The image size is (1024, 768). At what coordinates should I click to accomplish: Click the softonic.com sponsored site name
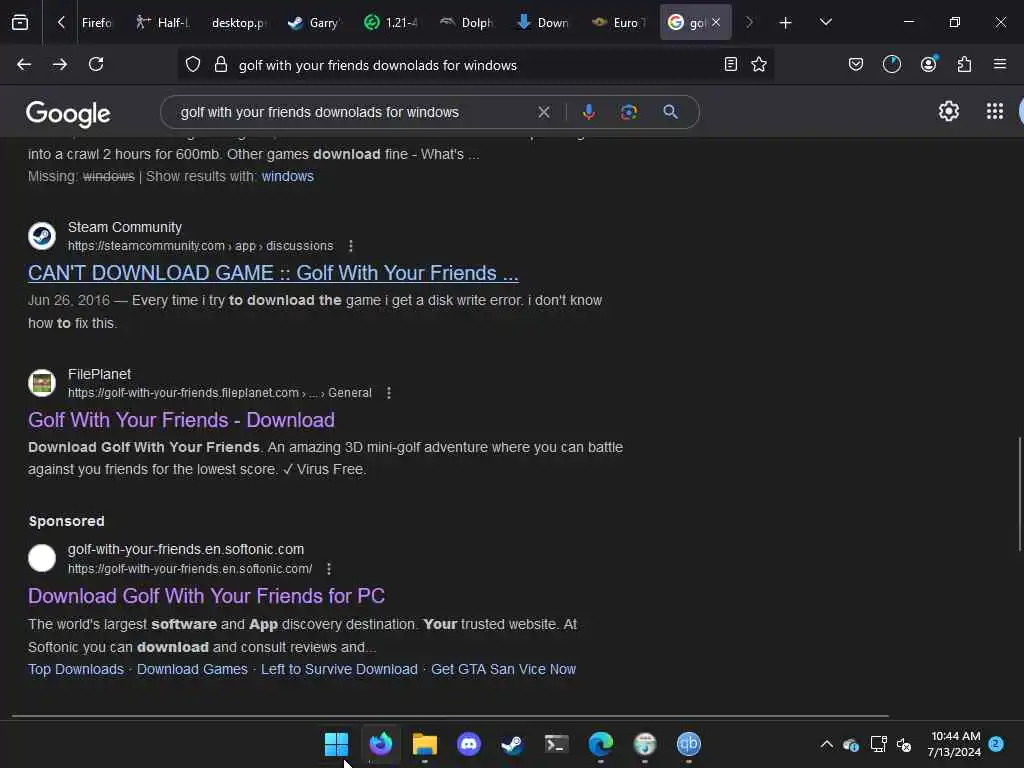coord(185,550)
